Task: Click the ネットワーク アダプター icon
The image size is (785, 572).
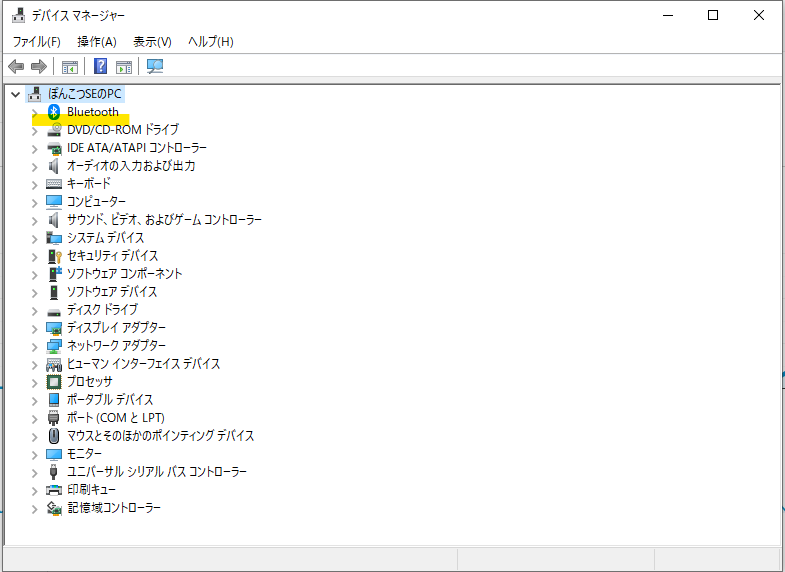Action: pyautogui.click(x=54, y=346)
